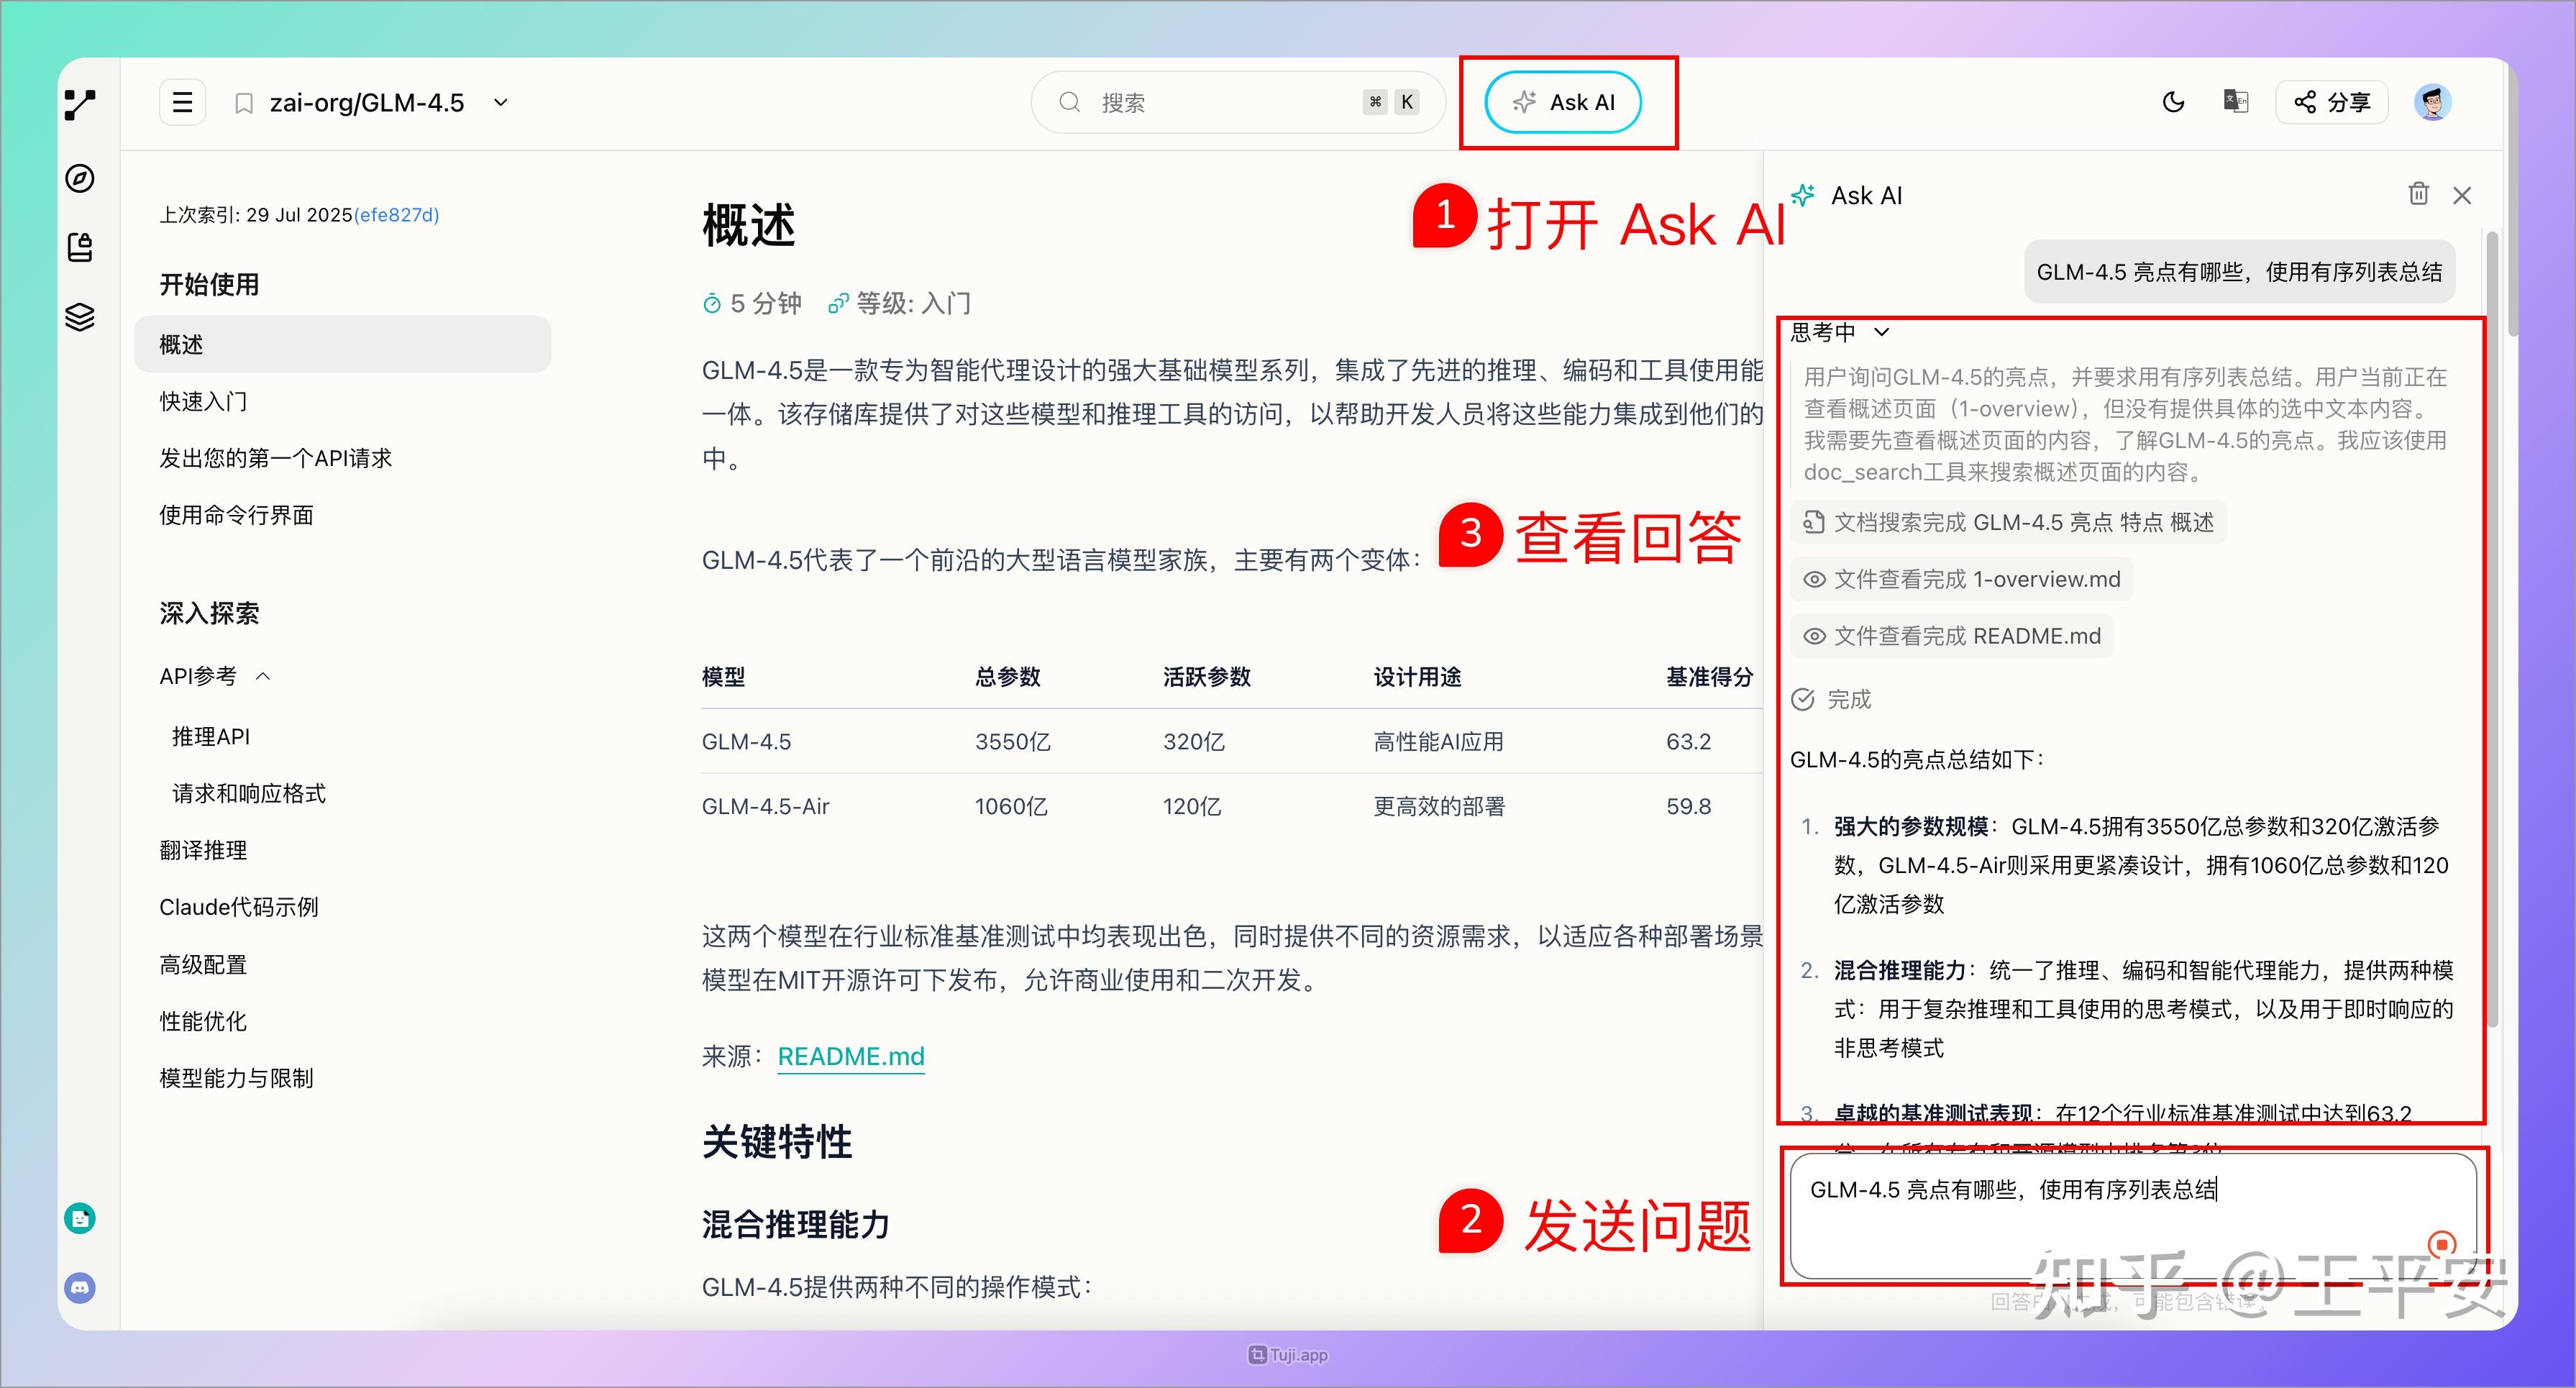Click the green chat app icon above Discord
Image resolution: width=2576 pixels, height=1388 pixels.
[x=79, y=1218]
